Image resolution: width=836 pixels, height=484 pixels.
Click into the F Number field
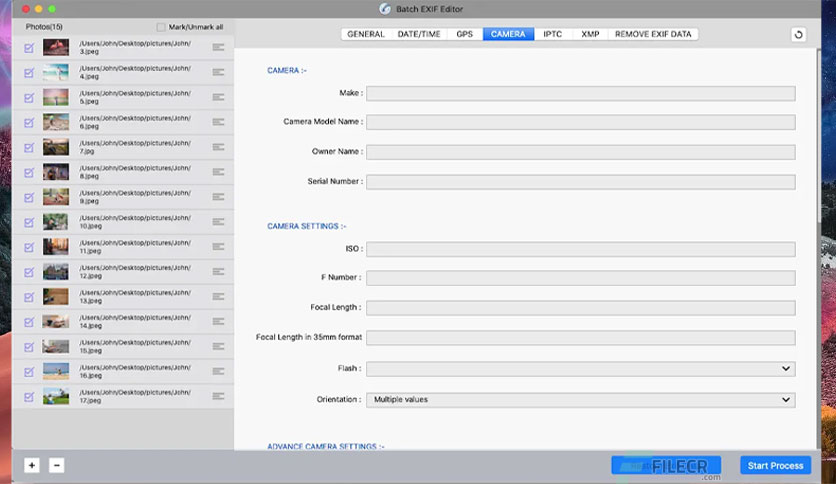pyautogui.click(x=581, y=278)
